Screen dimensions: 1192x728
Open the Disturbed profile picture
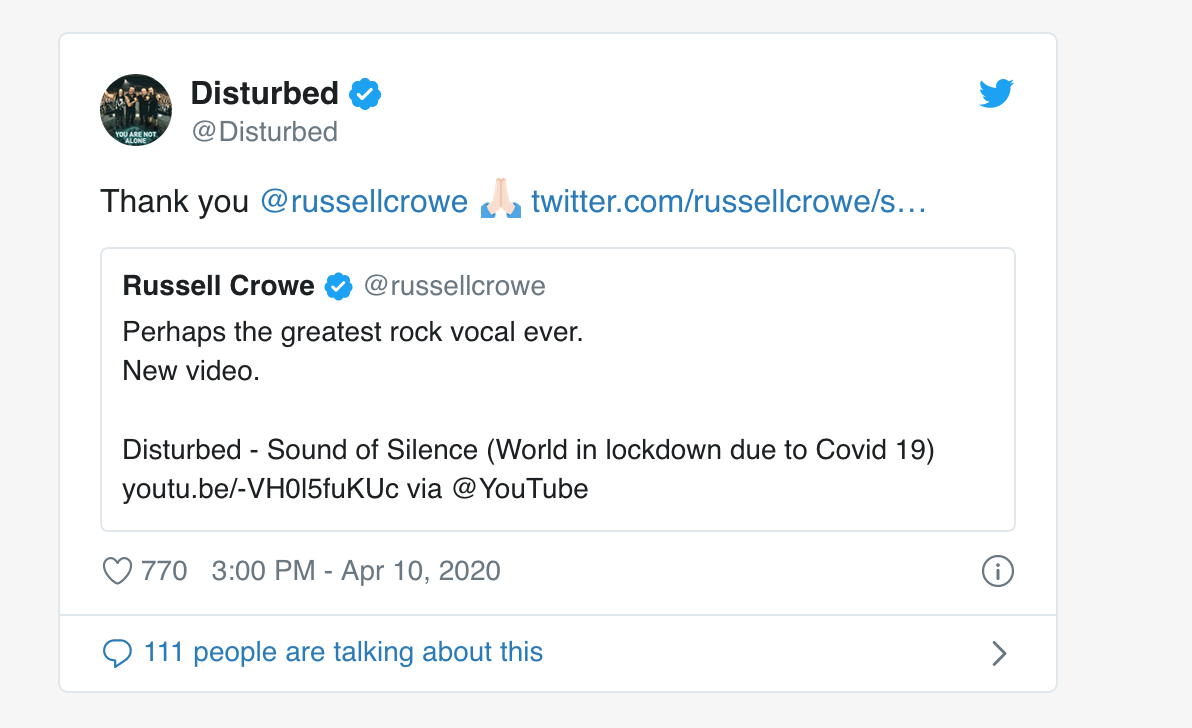tap(136, 110)
